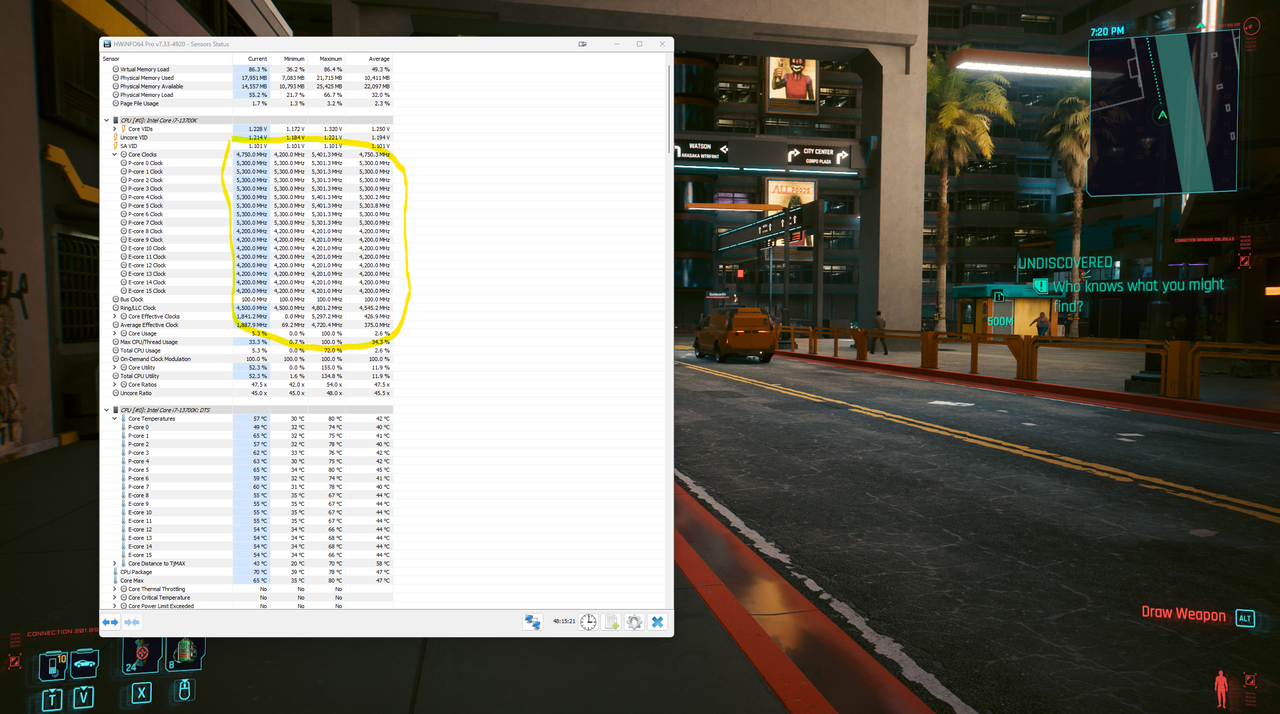Select the On-Demand Clock Modulation row

[247, 359]
